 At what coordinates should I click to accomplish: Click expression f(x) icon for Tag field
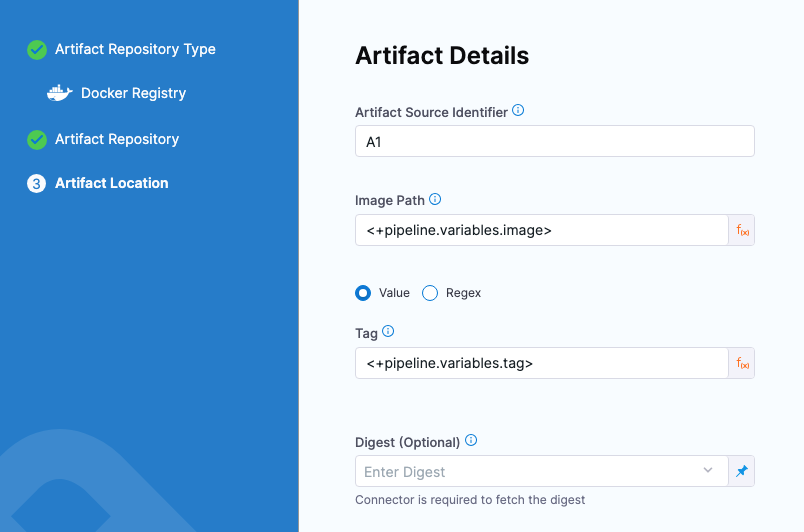[742, 363]
